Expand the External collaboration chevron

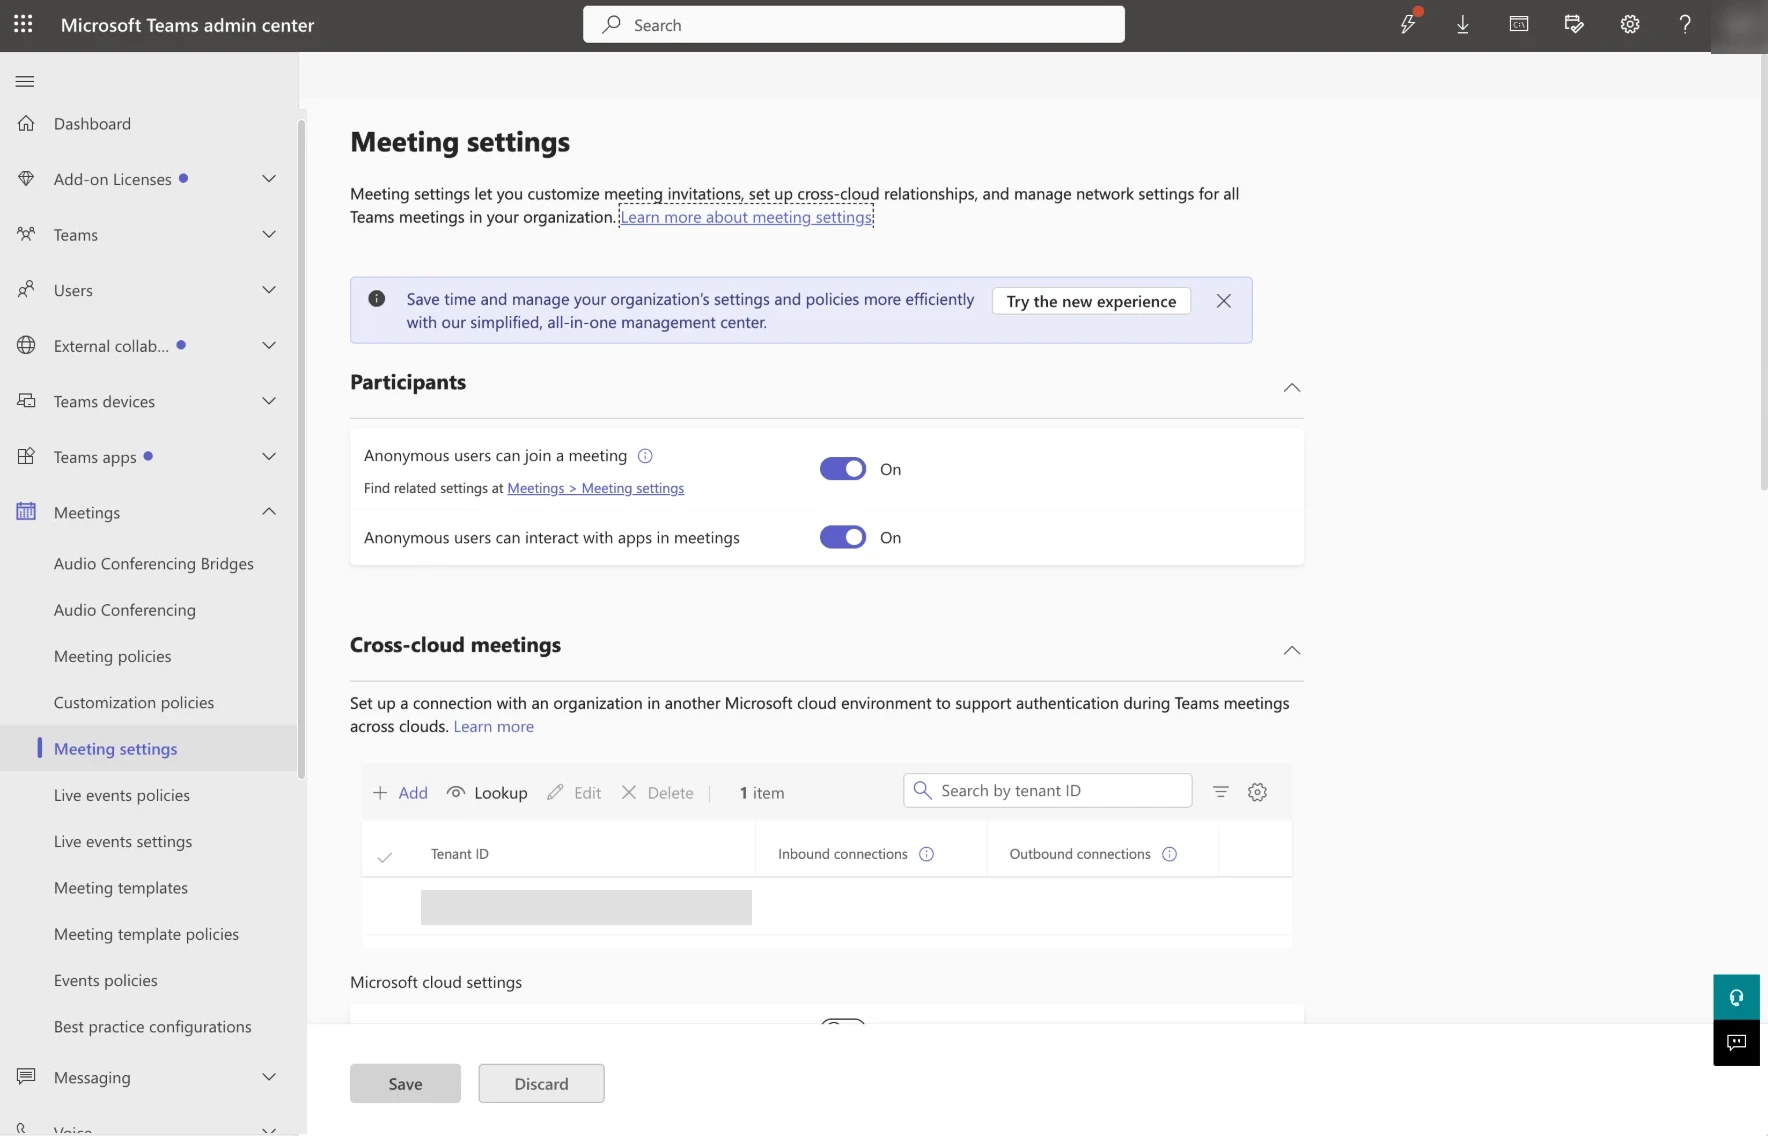(269, 345)
